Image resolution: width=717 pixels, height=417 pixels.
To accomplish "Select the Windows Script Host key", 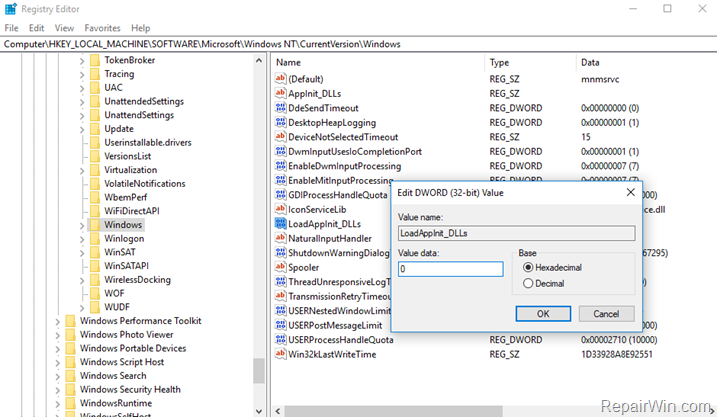I will click(x=122, y=362).
